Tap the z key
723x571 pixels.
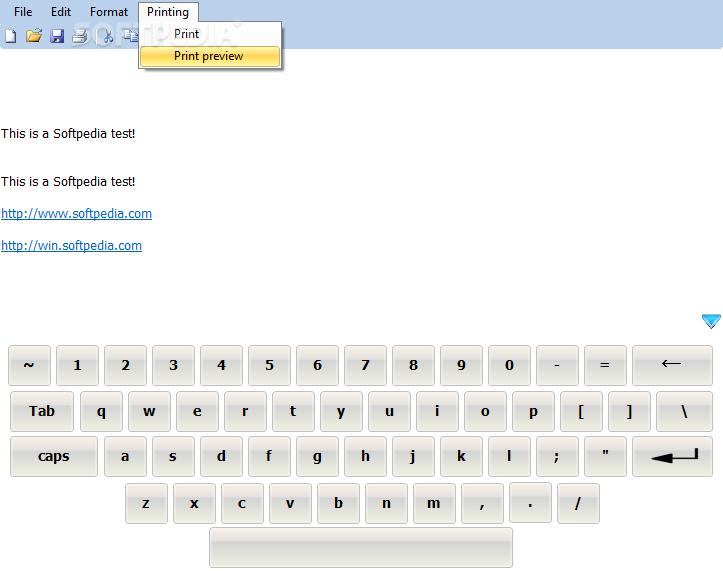click(146, 504)
